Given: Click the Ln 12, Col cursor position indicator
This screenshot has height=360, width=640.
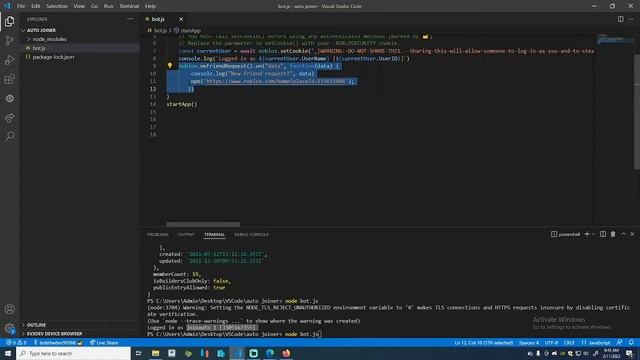Looking at the screenshot, I should click(x=484, y=342).
